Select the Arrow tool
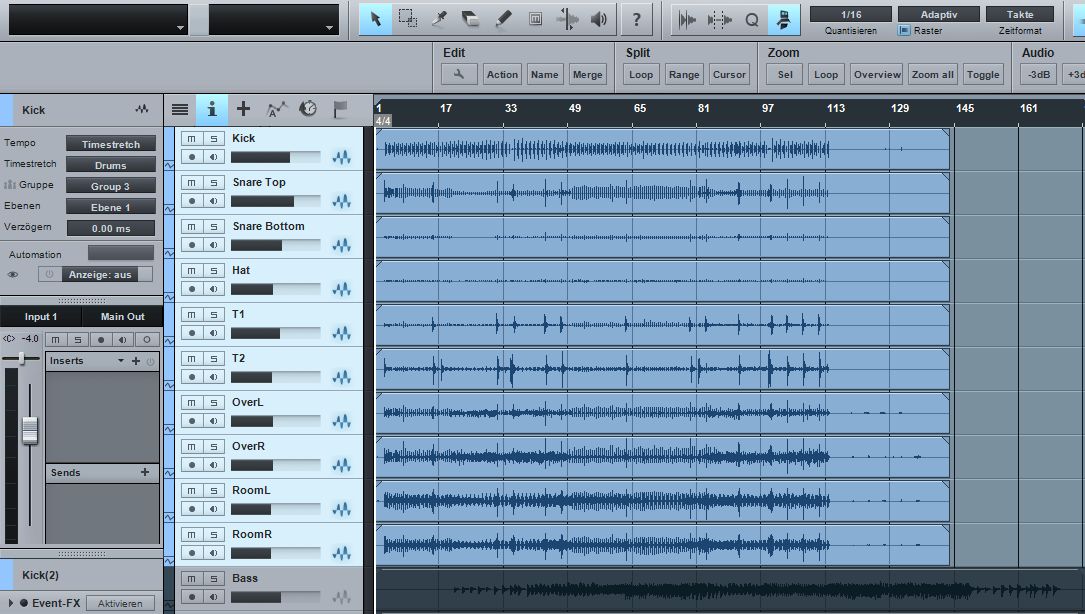Screen dimensions: 1085x614 [376, 19]
